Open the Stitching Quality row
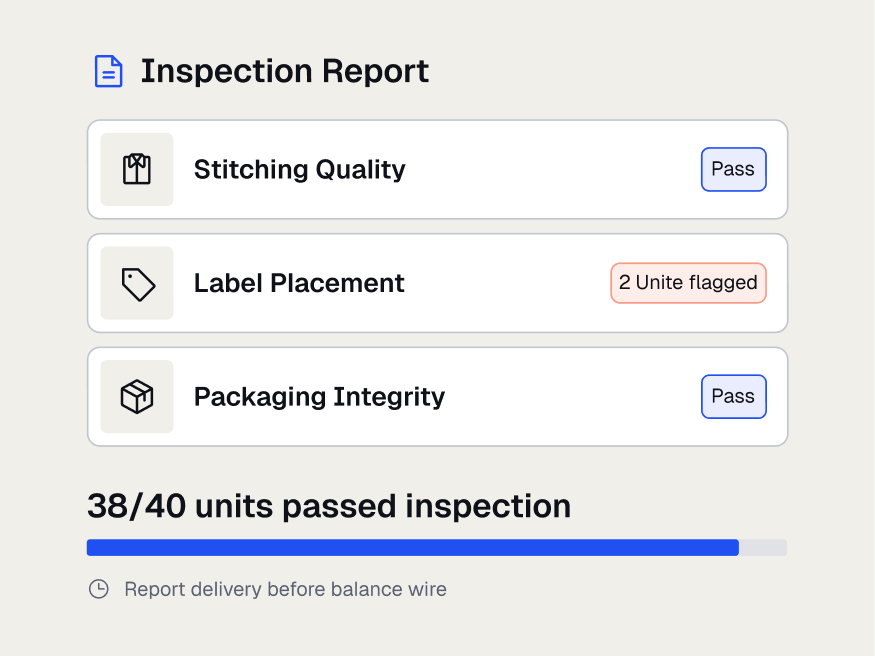Image resolution: width=875 pixels, height=656 pixels. pos(438,169)
